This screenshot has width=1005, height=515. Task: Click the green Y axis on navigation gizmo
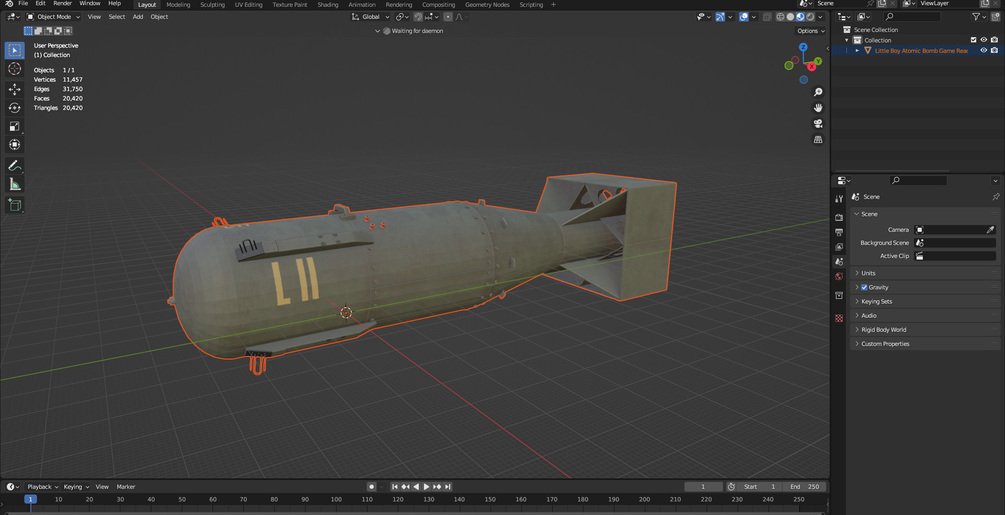(818, 61)
